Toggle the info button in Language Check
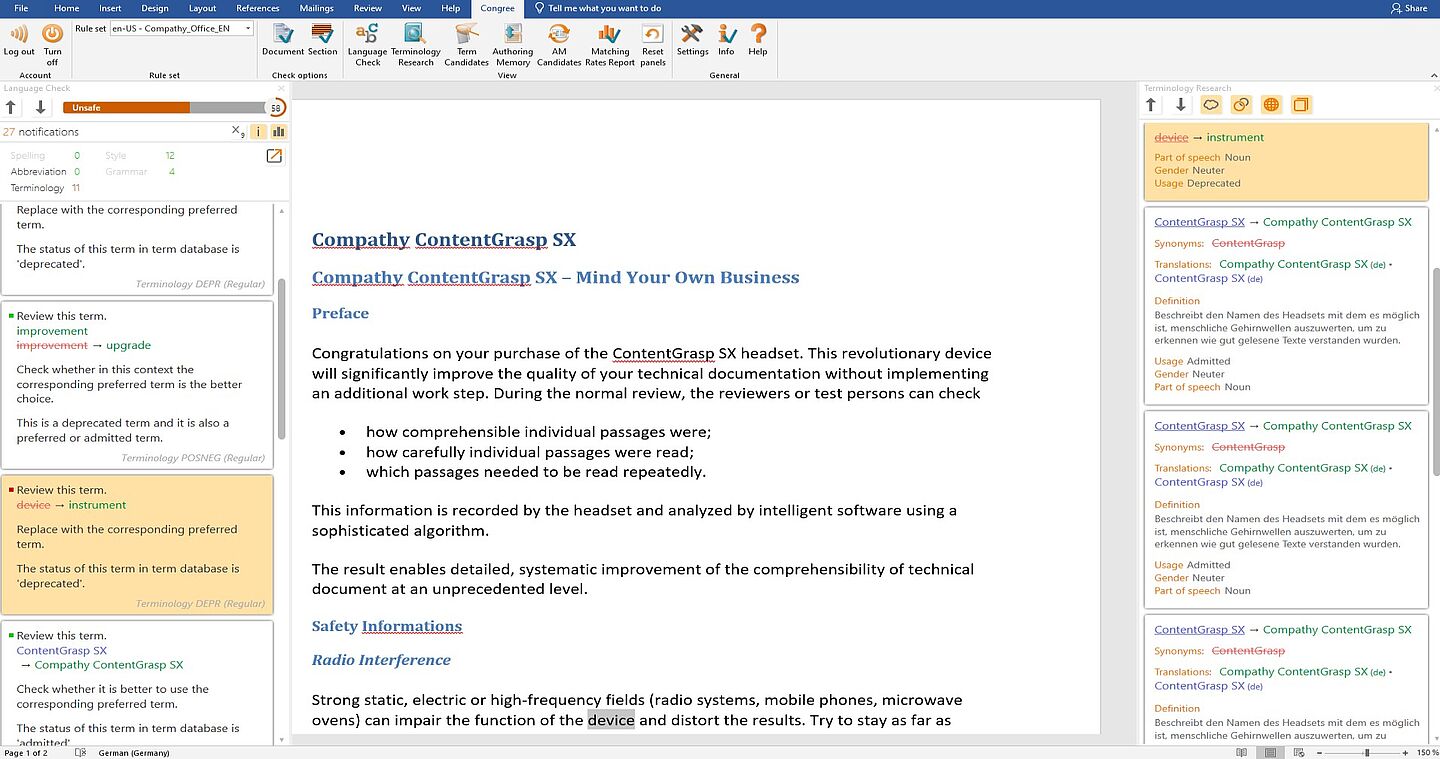This screenshot has height=759, width=1440. tap(258, 131)
